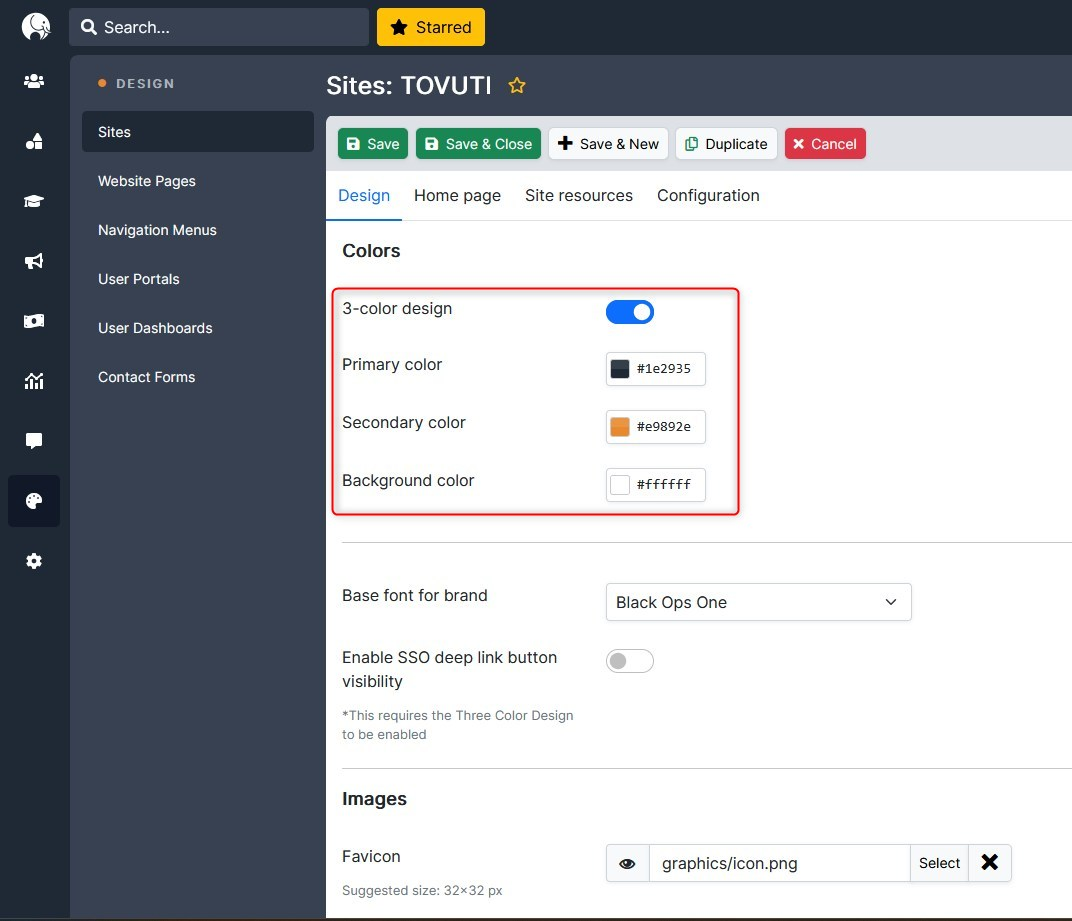Click the Secondary color hex value #e9892e
This screenshot has width=1072, height=921.
[664, 427]
